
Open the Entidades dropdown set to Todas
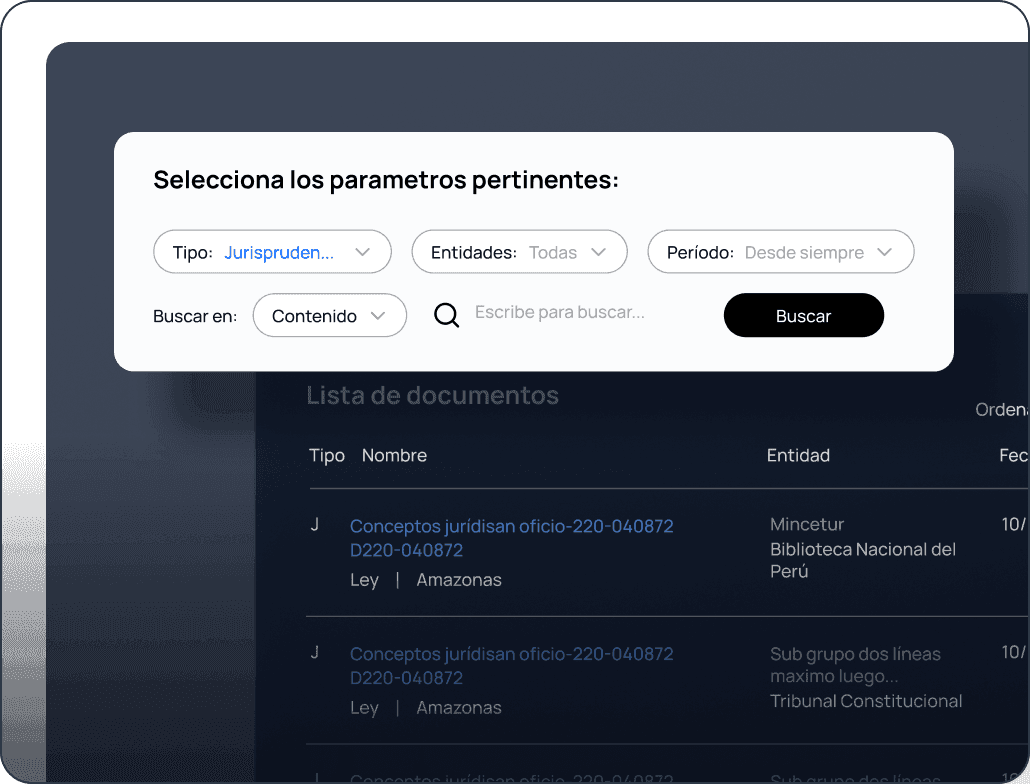tap(519, 251)
